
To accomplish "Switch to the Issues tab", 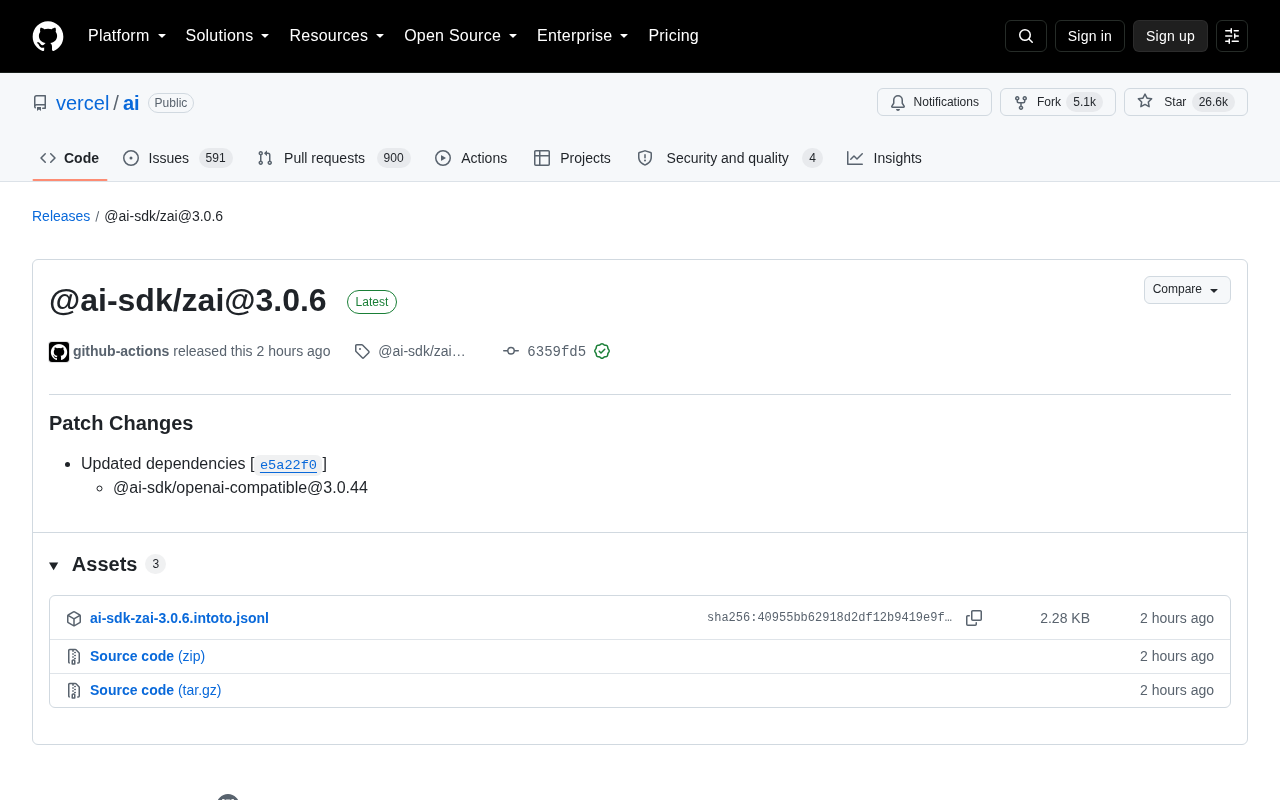I will click(x=178, y=158).
